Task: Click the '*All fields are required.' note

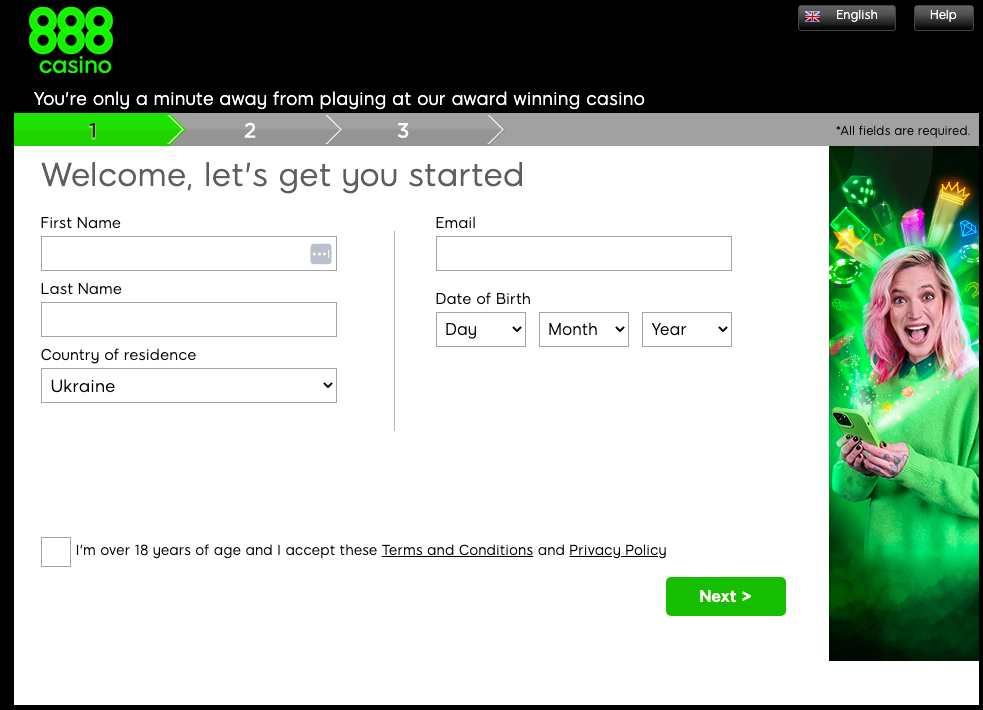Action: (902, 130)
